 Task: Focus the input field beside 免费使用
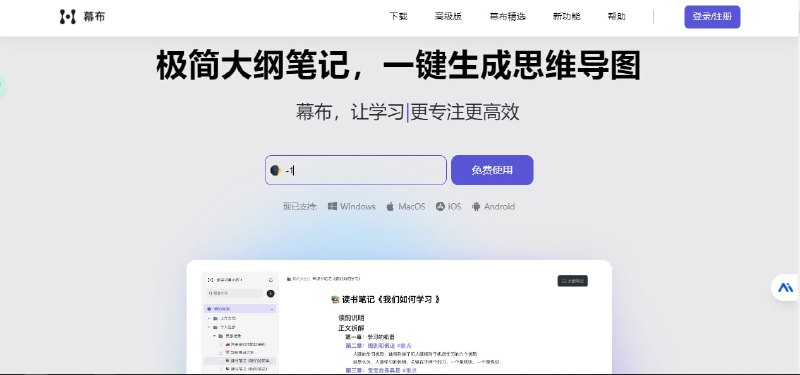[x=356, y=170]
